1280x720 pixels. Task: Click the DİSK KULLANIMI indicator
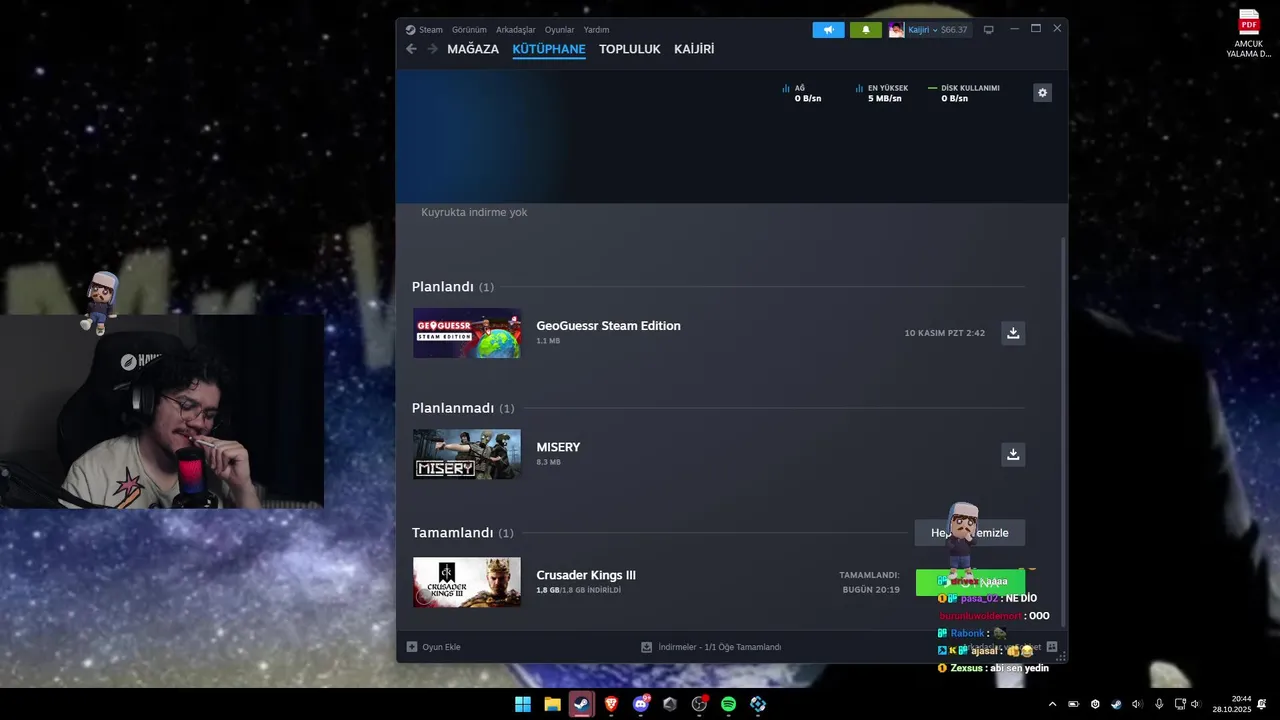pos(964,93)
